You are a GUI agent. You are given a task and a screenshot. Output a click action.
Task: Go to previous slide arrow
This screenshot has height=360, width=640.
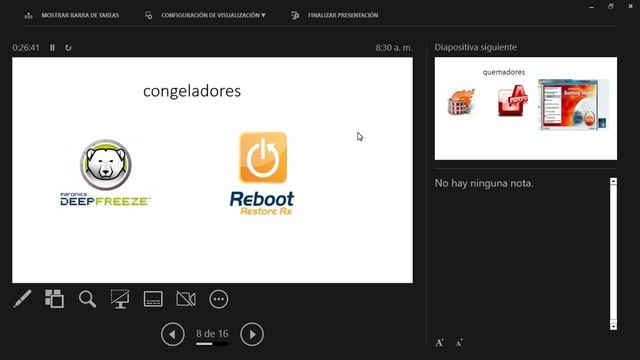(x=173, y=334)
